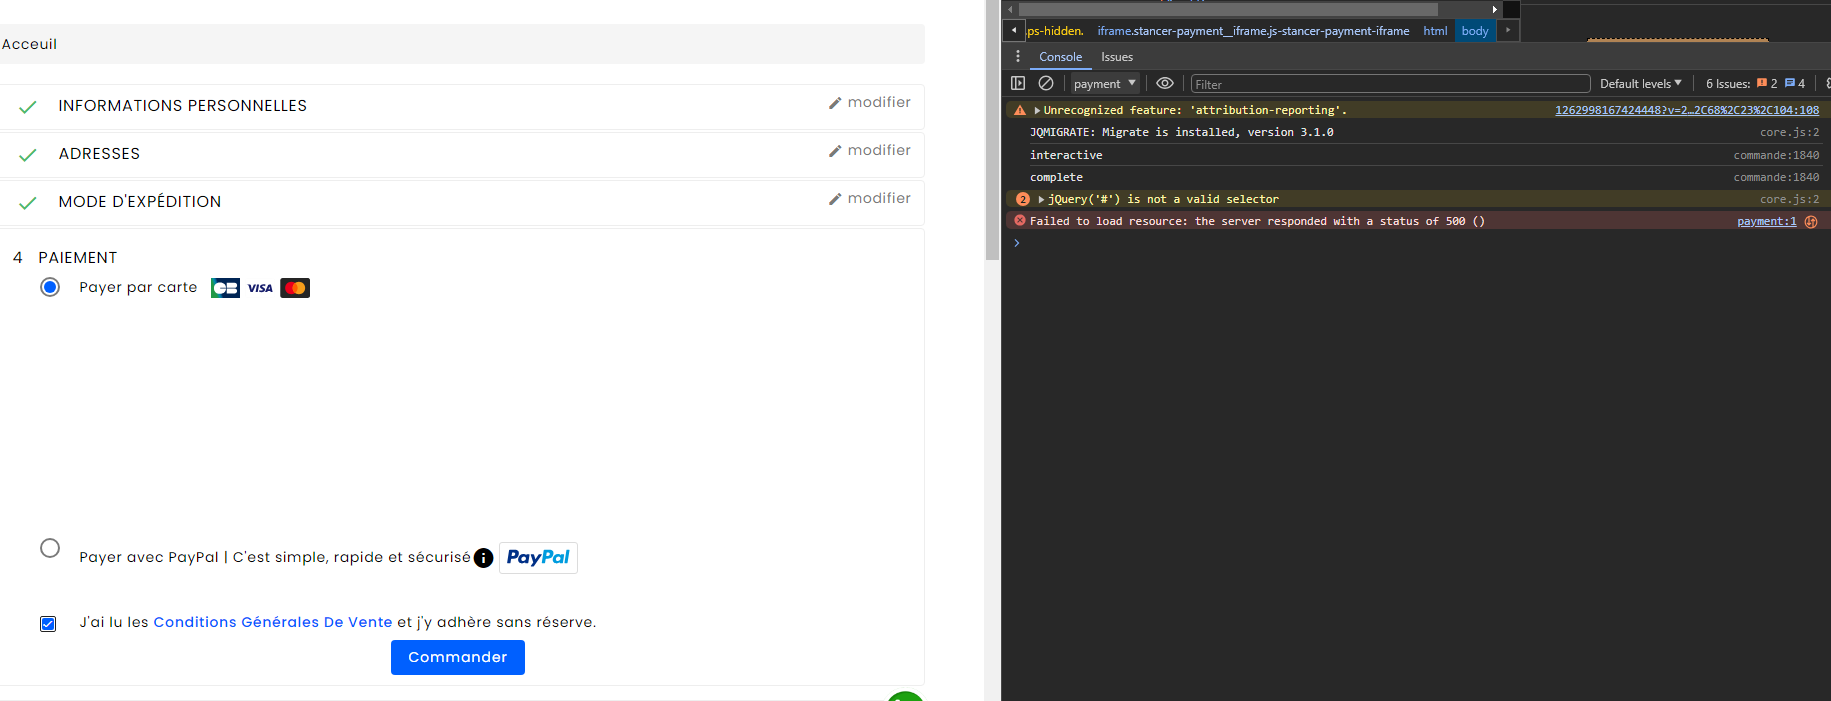Clear the console with the ban icon

1046,84
